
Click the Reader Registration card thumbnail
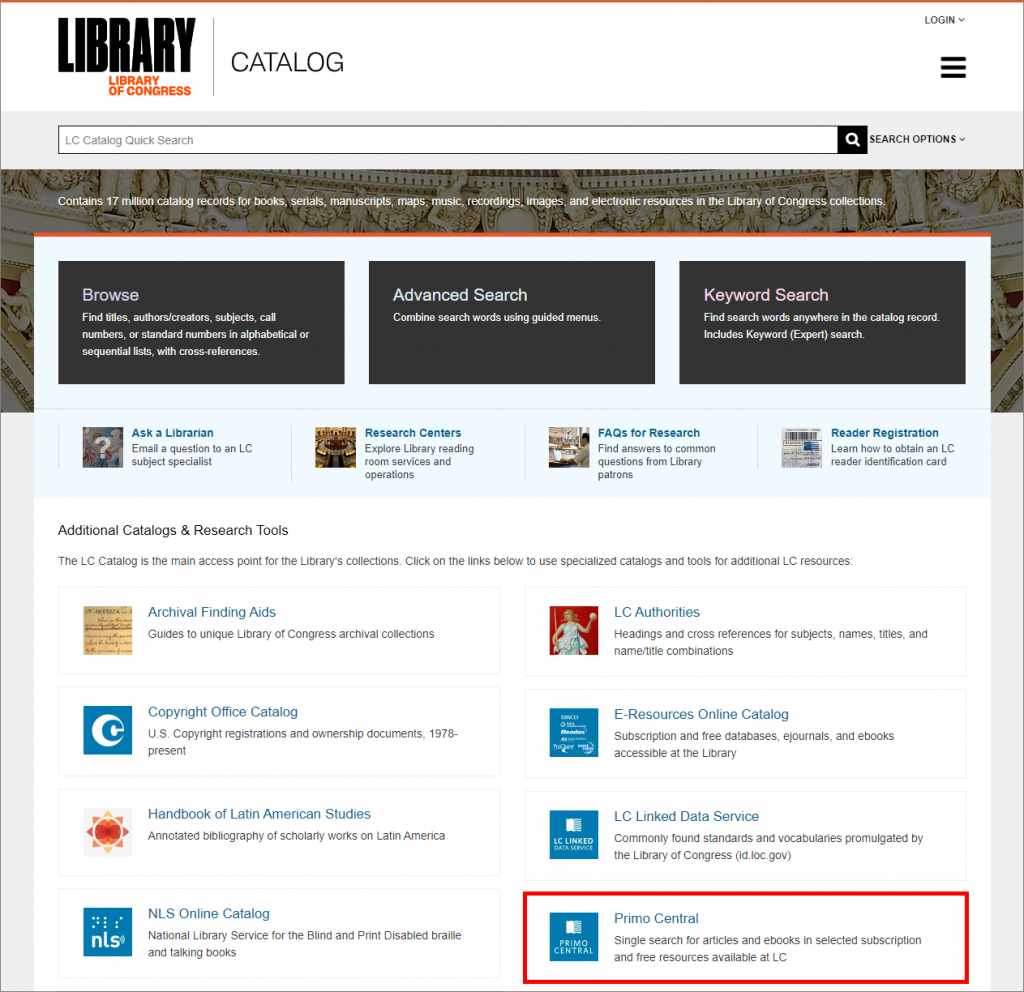pos(801,447)
